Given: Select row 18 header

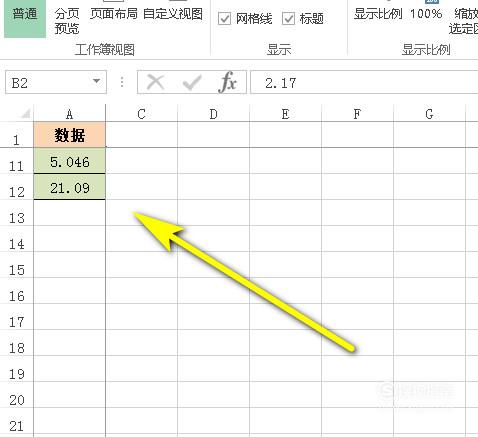Looking at the screenshot, I should click(x=16, y=343).
